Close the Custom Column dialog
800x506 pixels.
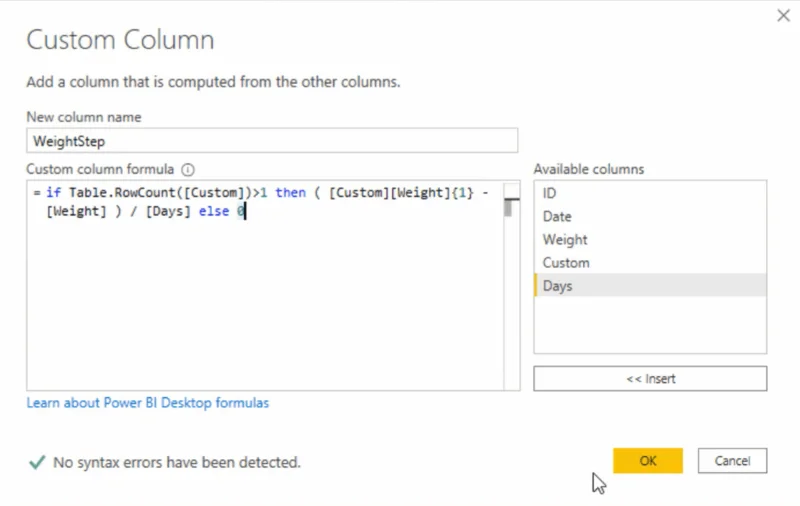pos(783,16)
